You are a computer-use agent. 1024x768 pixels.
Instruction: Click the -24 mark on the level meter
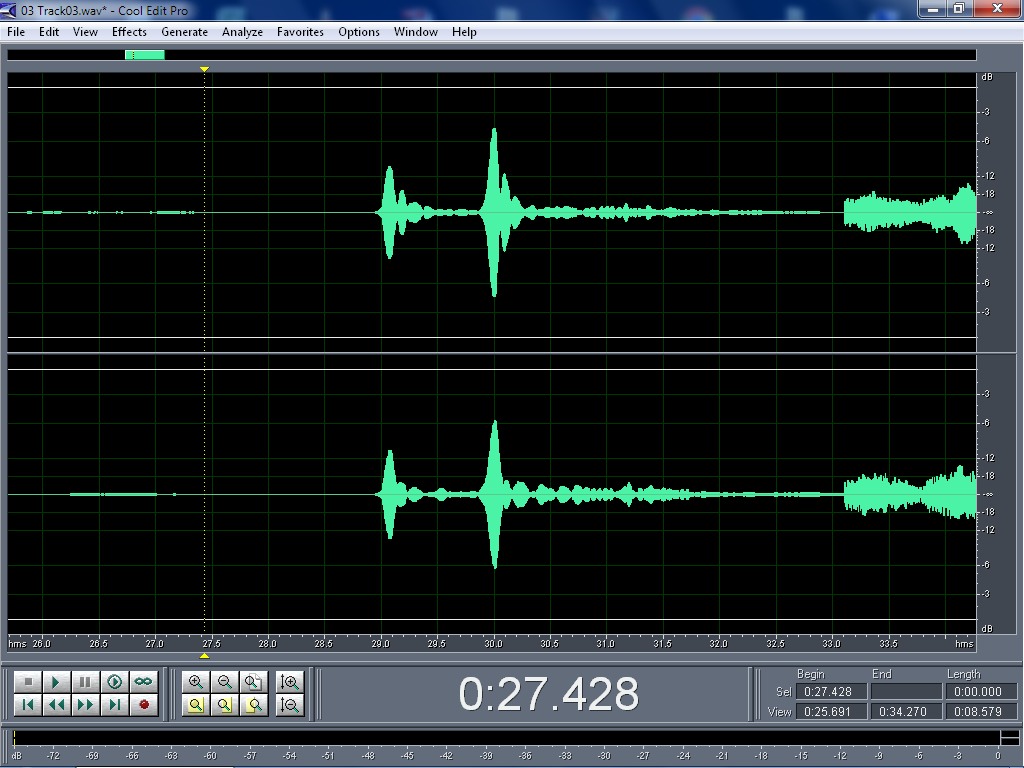coord(684,756)
